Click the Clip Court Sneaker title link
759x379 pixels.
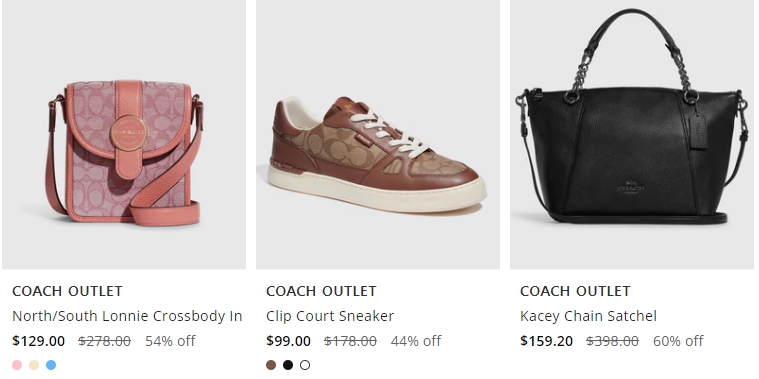pos(330,316)
